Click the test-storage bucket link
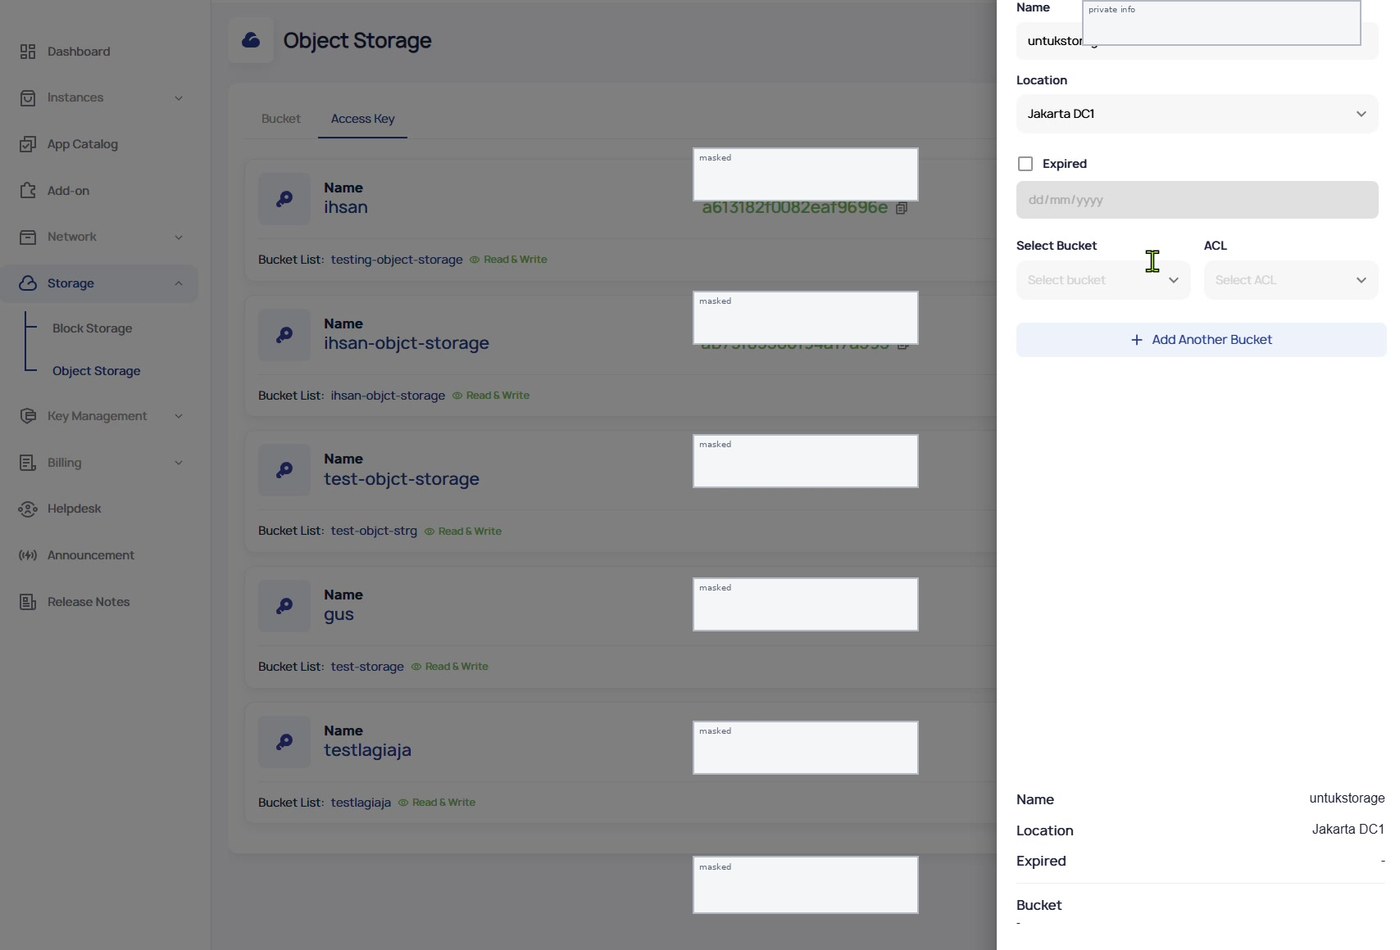Image resolution: width=1400 pixels, height=950 pixels. point(367,667)
